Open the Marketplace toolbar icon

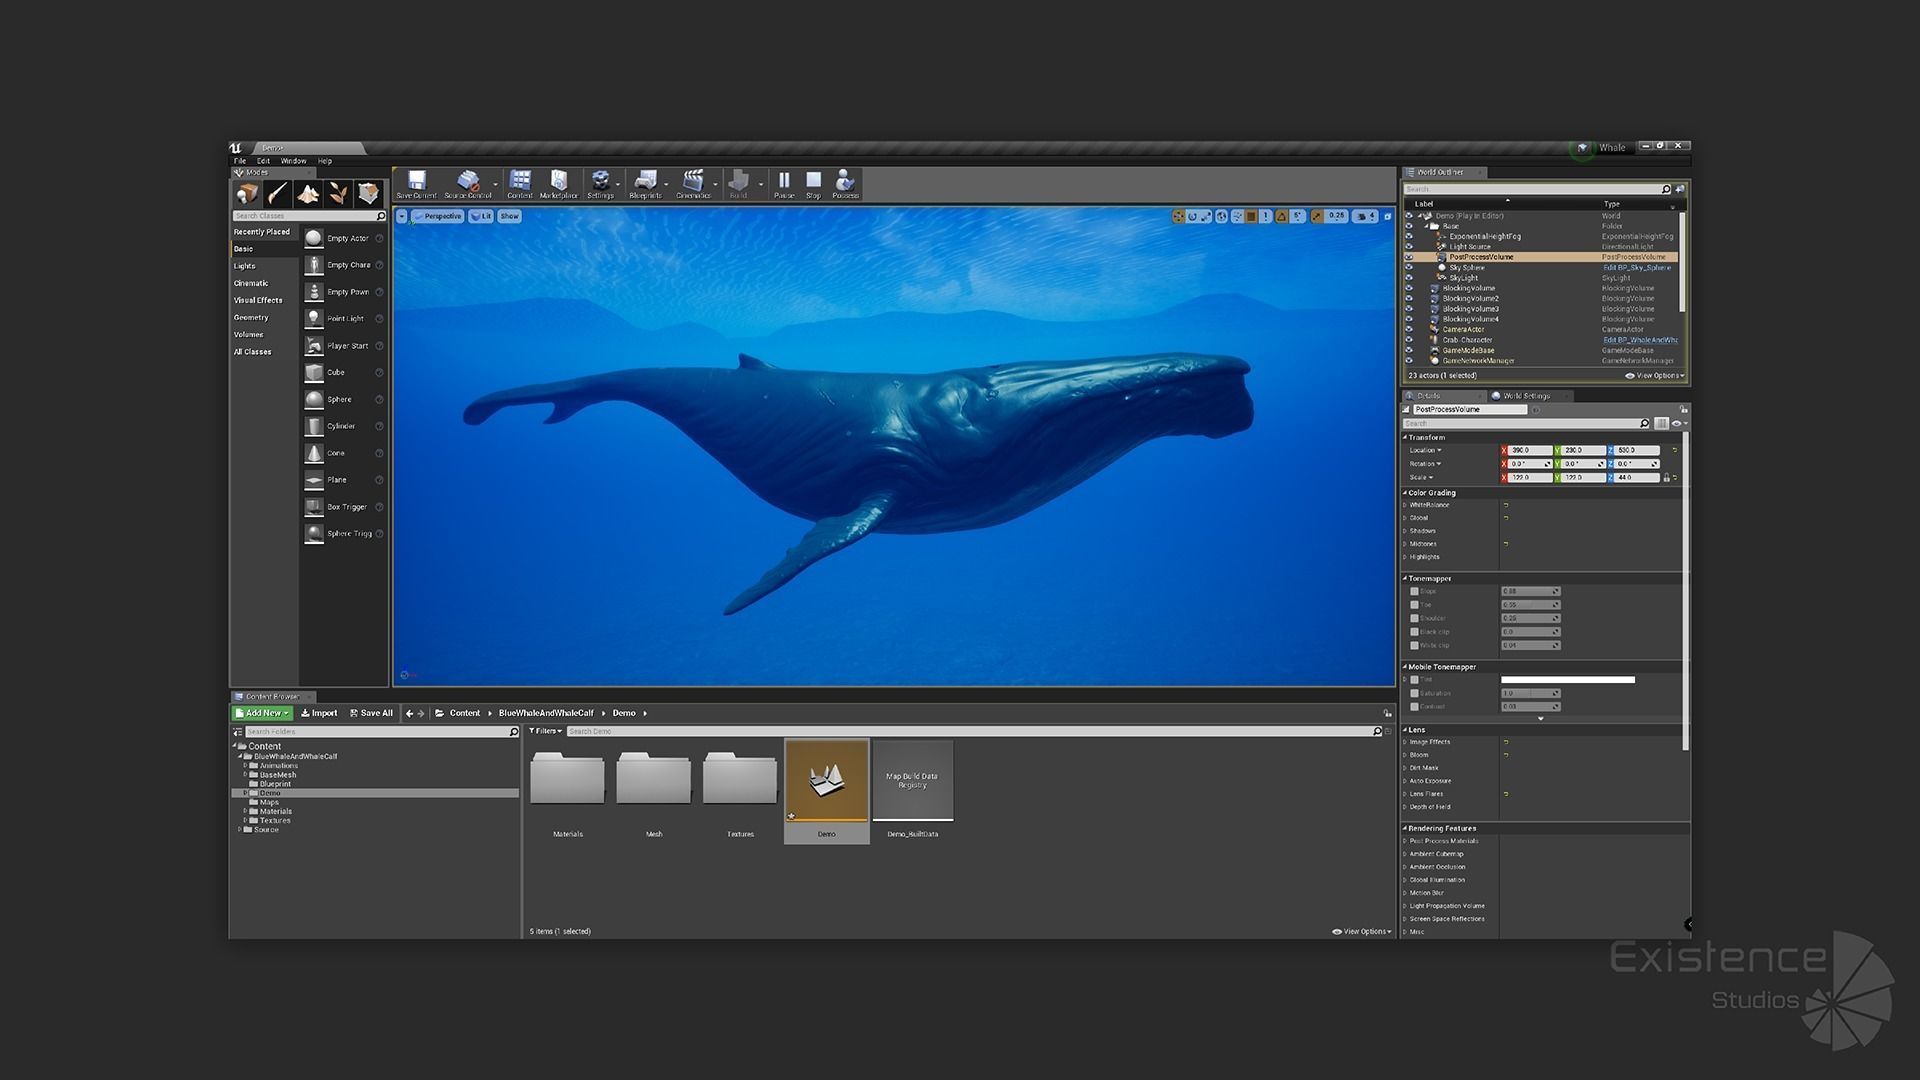(559, 183)
